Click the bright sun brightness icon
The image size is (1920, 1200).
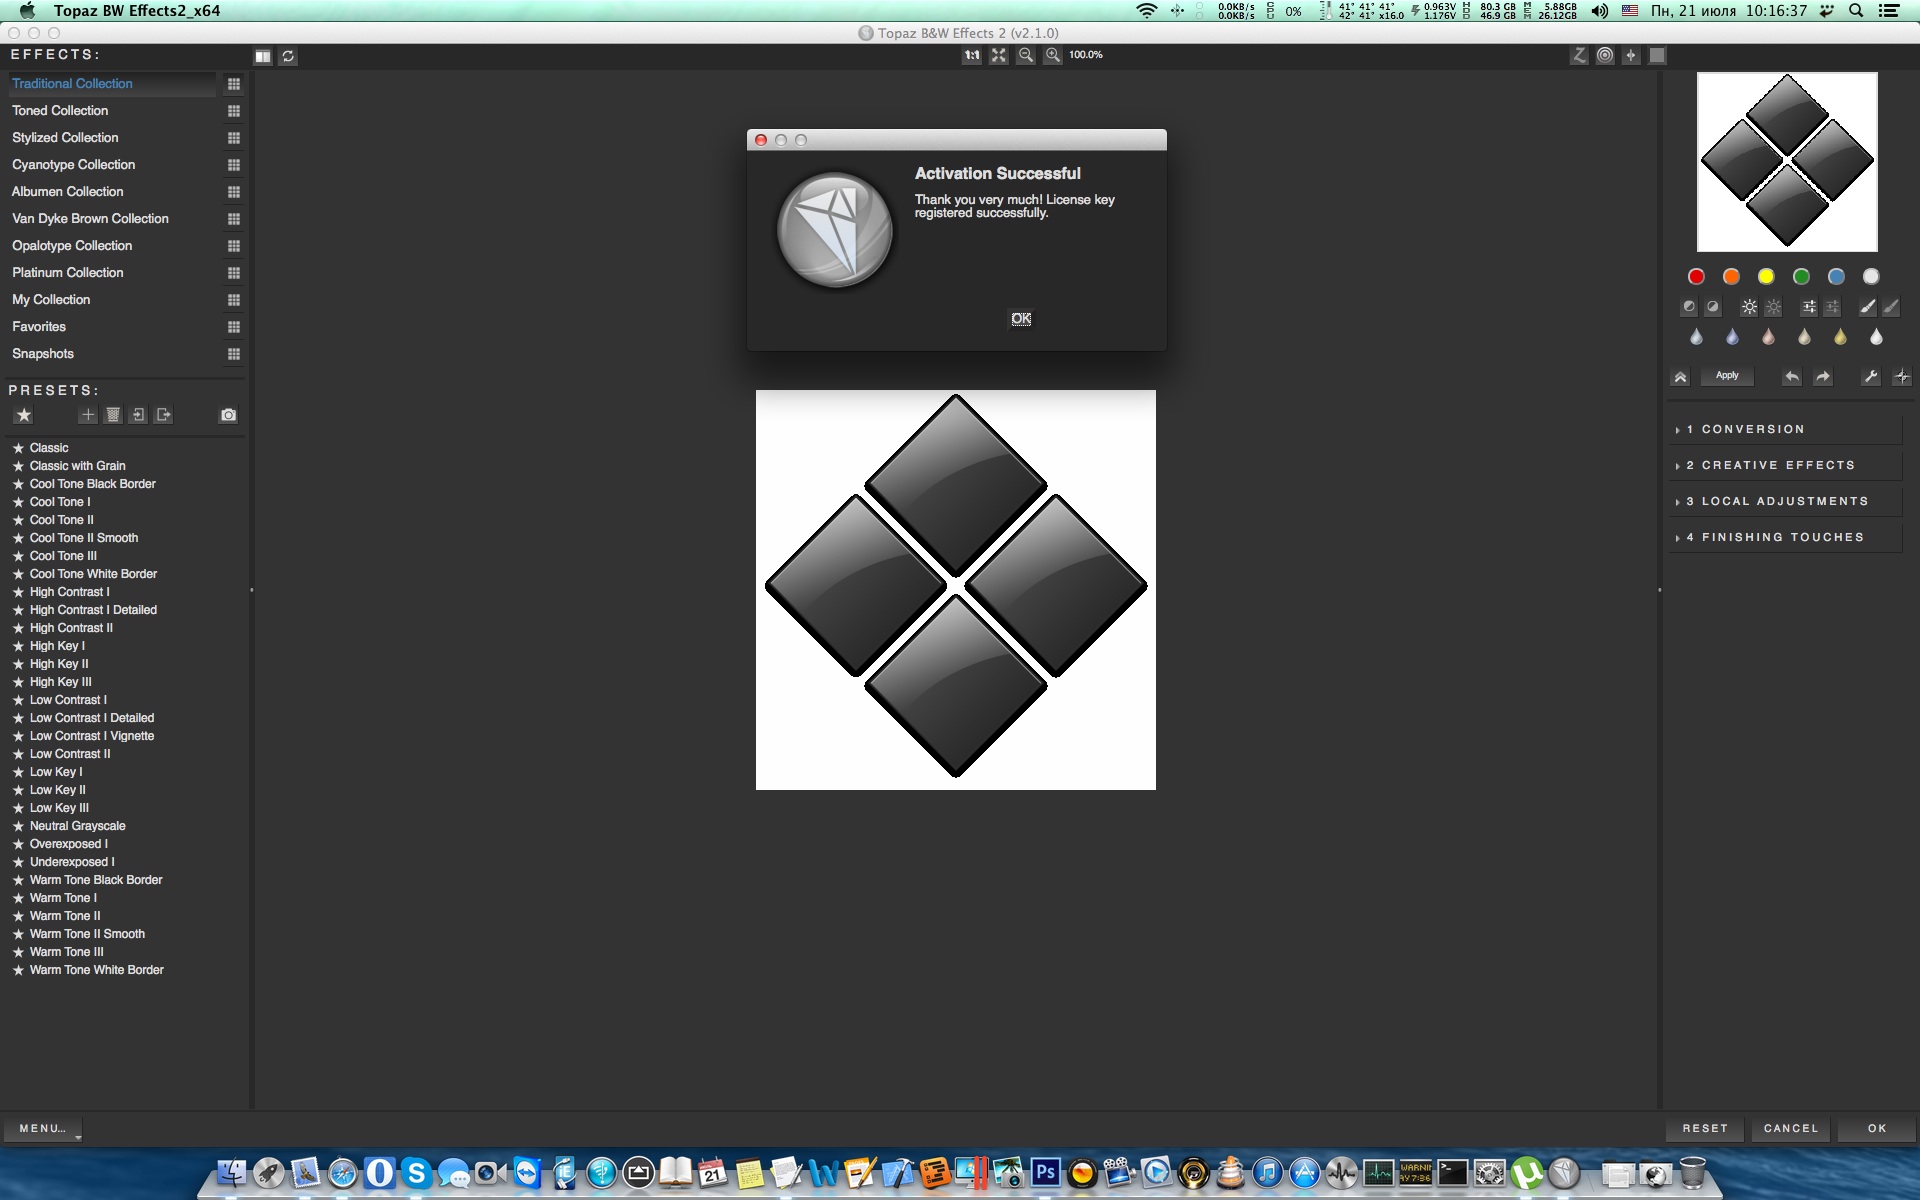(1749, 307)
